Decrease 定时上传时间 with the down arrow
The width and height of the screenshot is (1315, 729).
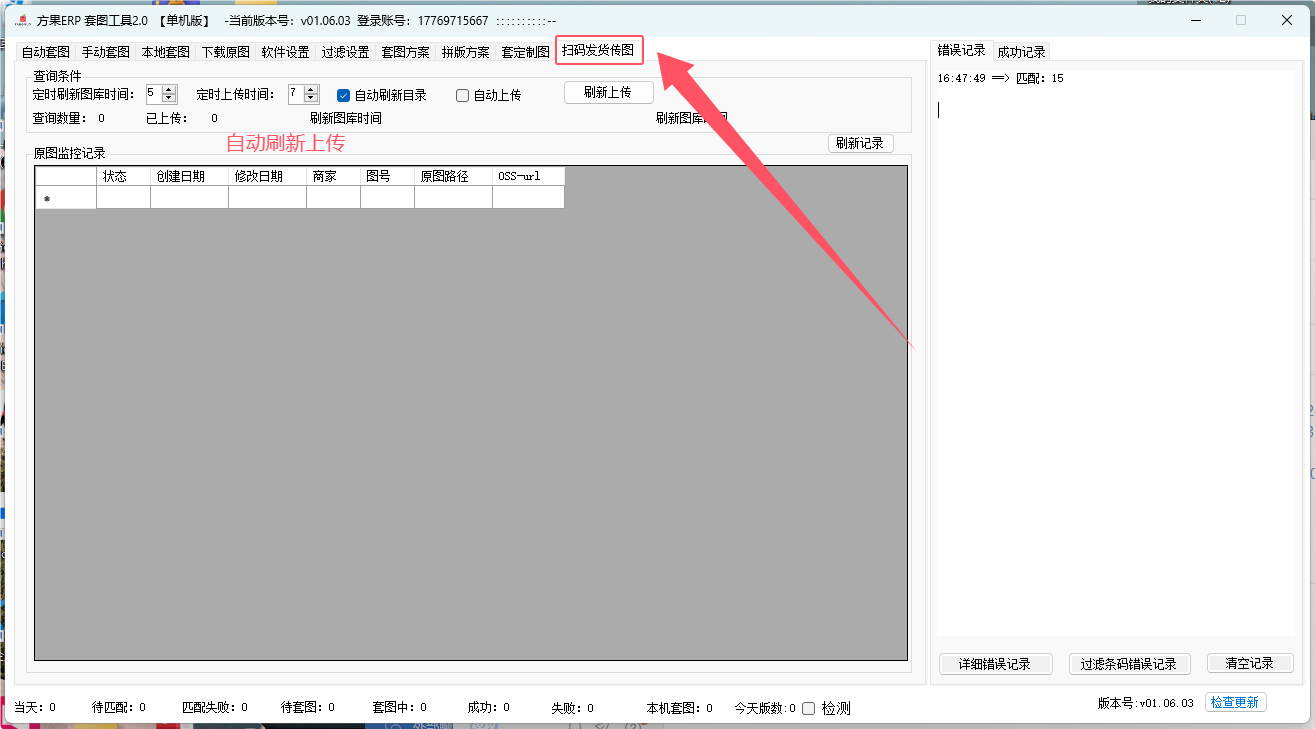311,98
